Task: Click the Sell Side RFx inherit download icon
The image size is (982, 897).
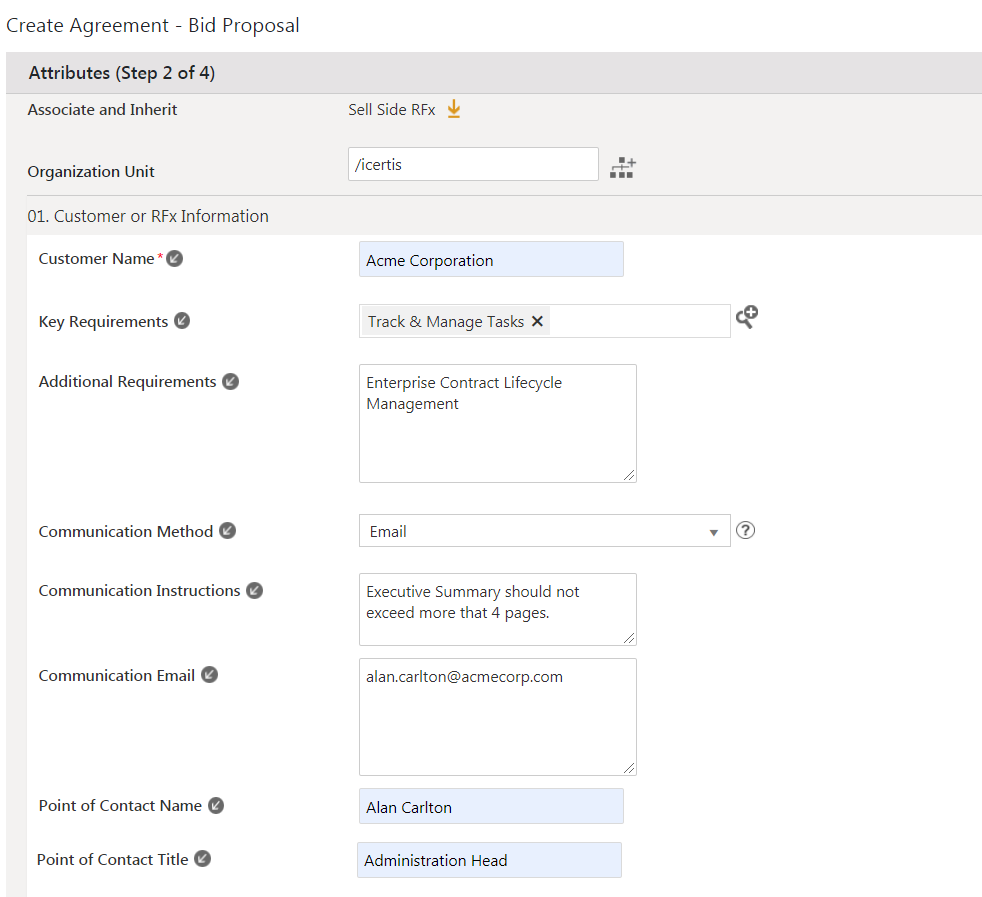Action: [x=454, y=109]
